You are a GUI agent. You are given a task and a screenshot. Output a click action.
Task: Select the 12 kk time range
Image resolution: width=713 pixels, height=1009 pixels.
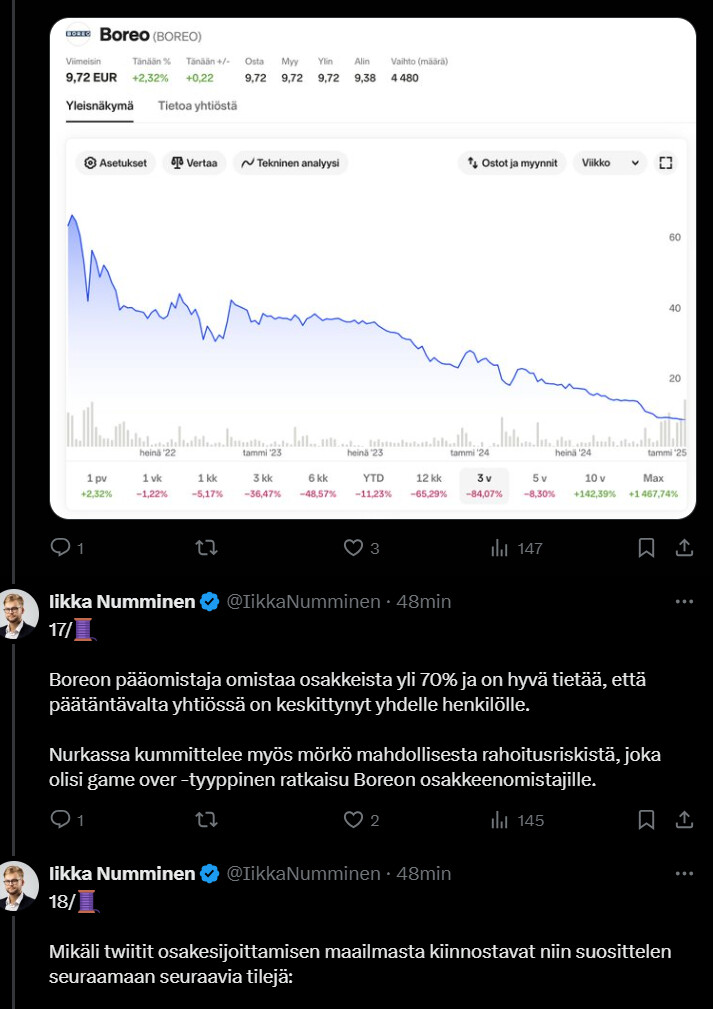coord(429,485)
